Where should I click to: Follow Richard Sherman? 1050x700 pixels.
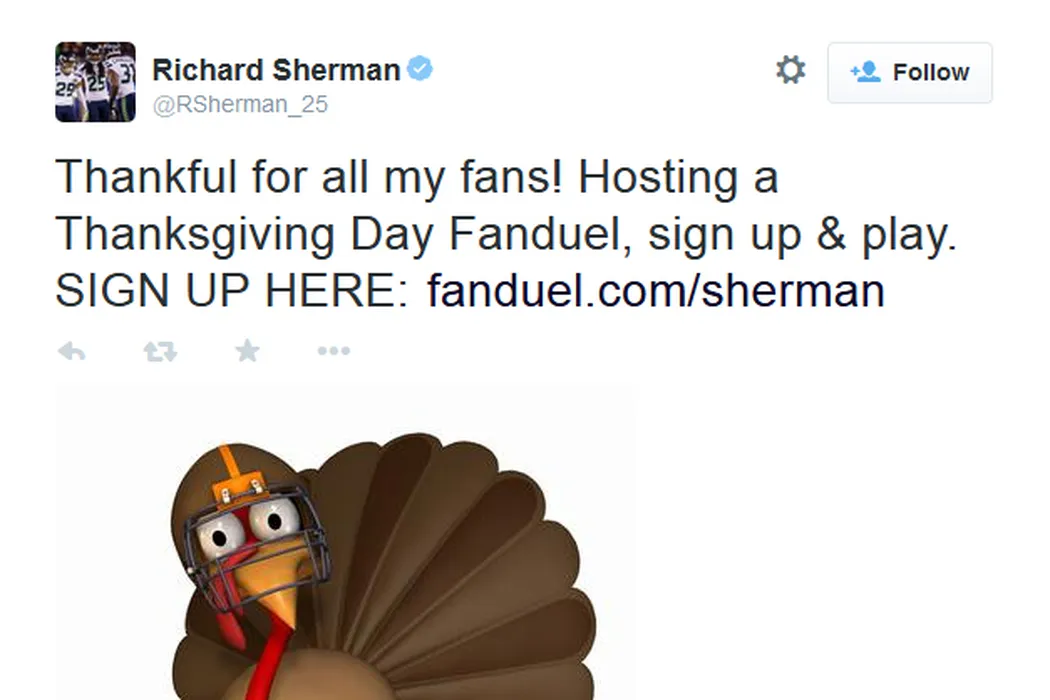click(x=909, y=73)
